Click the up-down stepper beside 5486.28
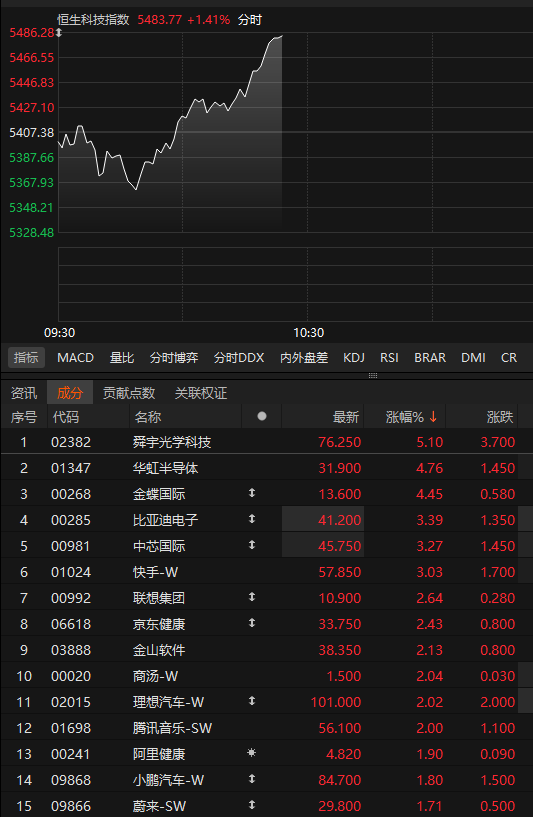Viewport: 533px width, 817px height. click(59, 33)
